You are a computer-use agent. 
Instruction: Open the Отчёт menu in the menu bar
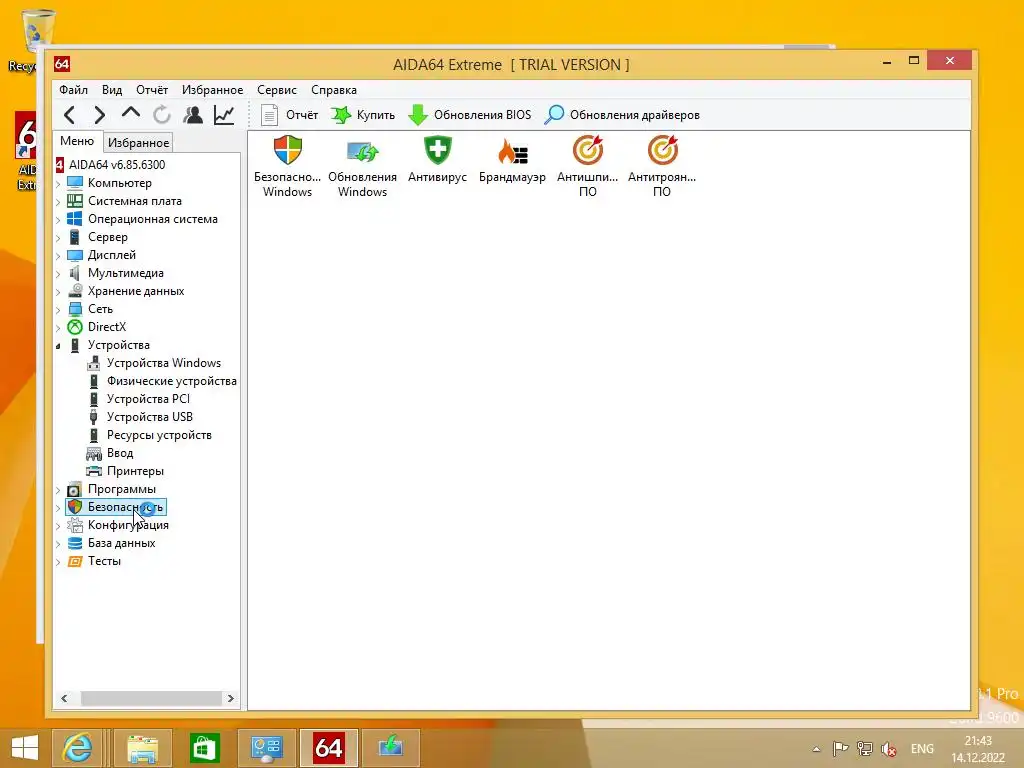coord(152,90)
